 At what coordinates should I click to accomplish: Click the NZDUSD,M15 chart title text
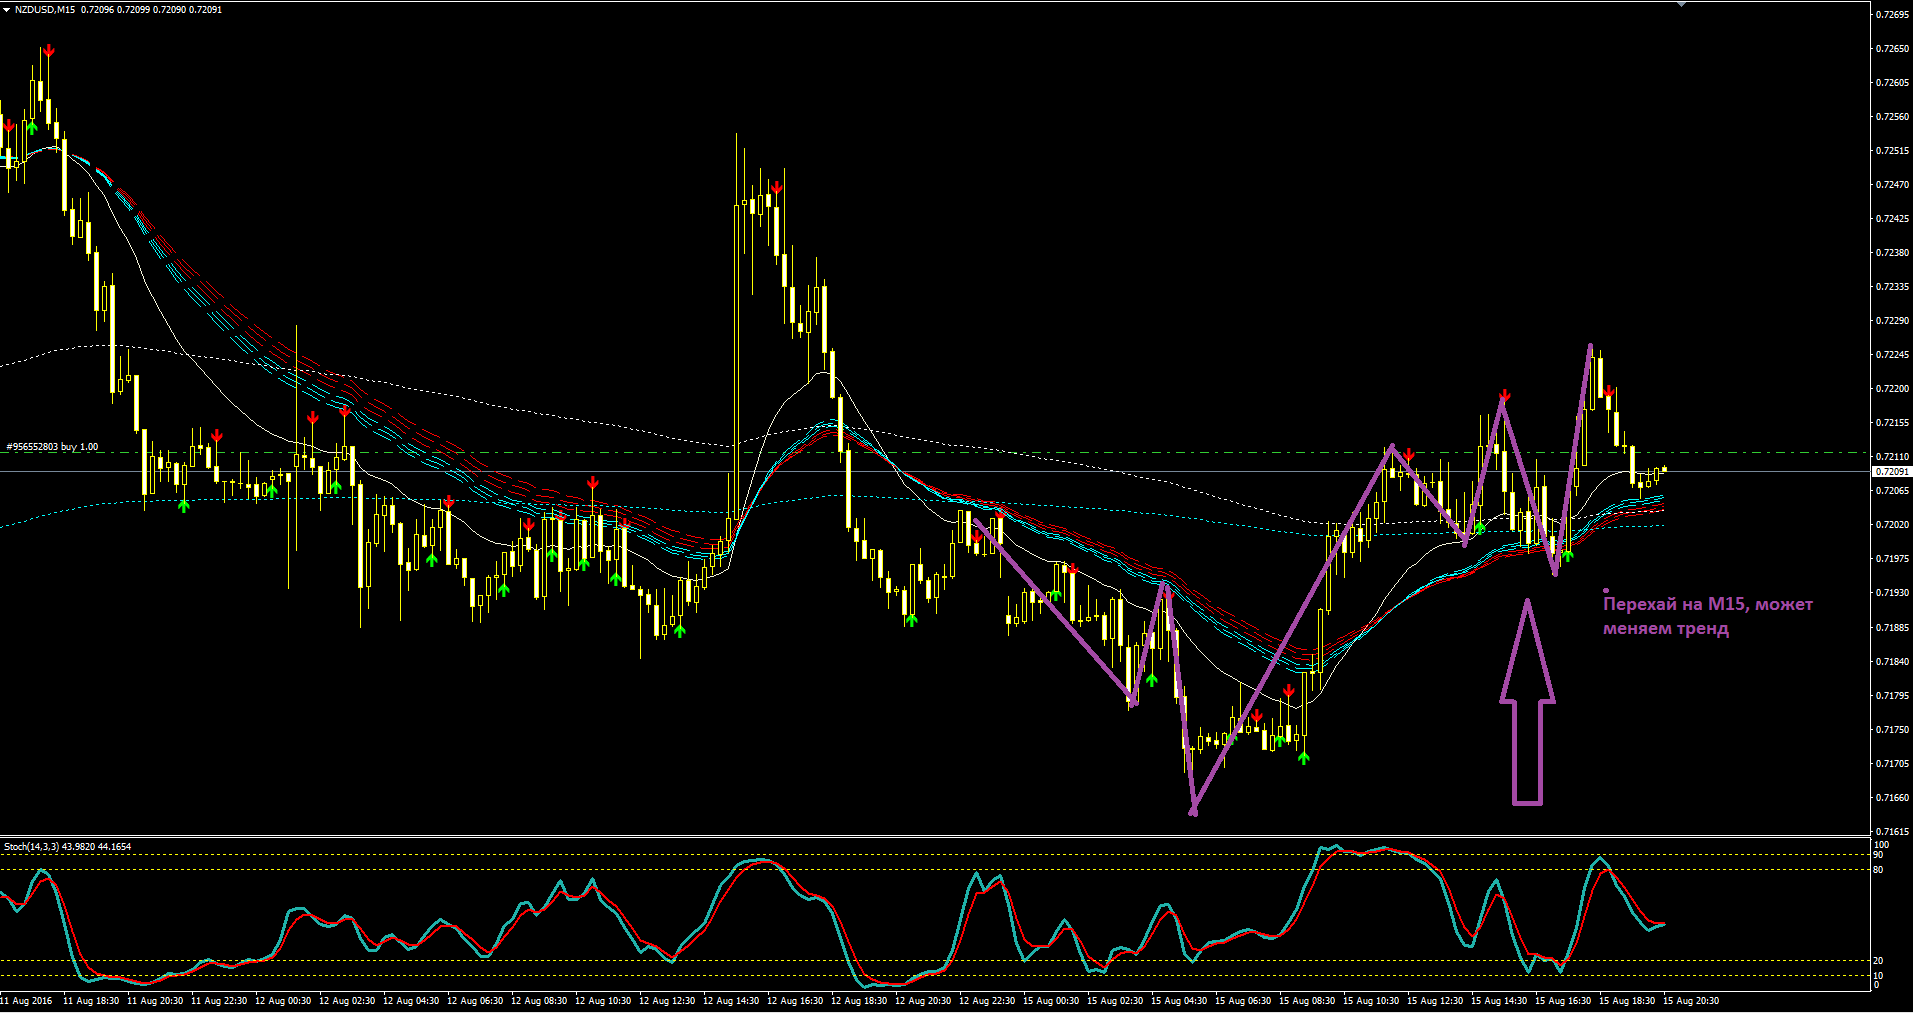tap(45, 9)
